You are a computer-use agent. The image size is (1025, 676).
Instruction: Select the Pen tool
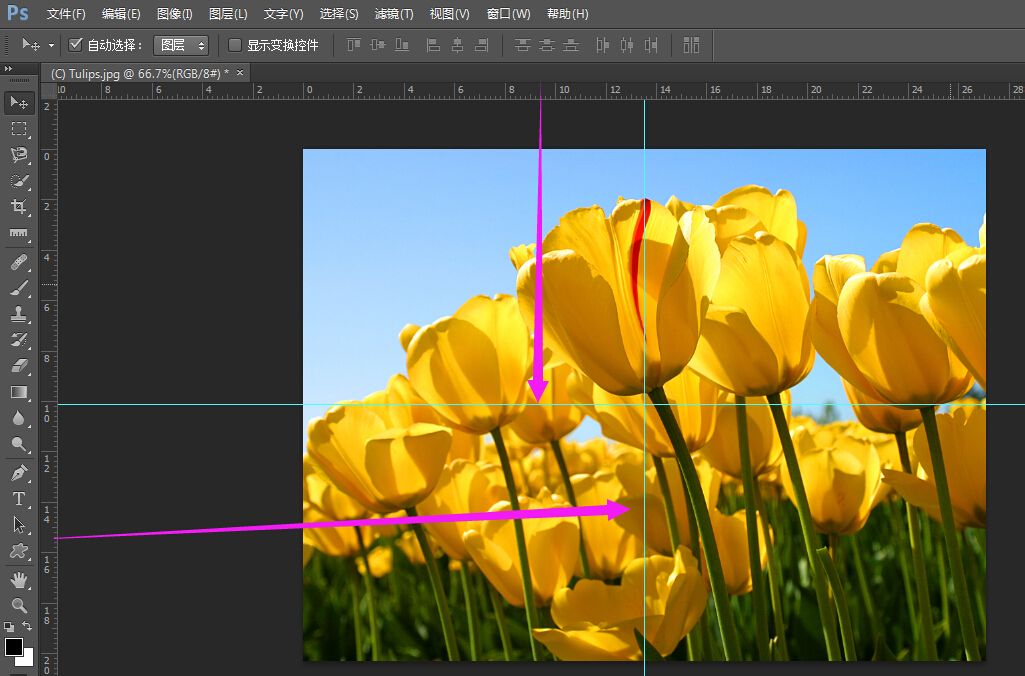point(19,473)
